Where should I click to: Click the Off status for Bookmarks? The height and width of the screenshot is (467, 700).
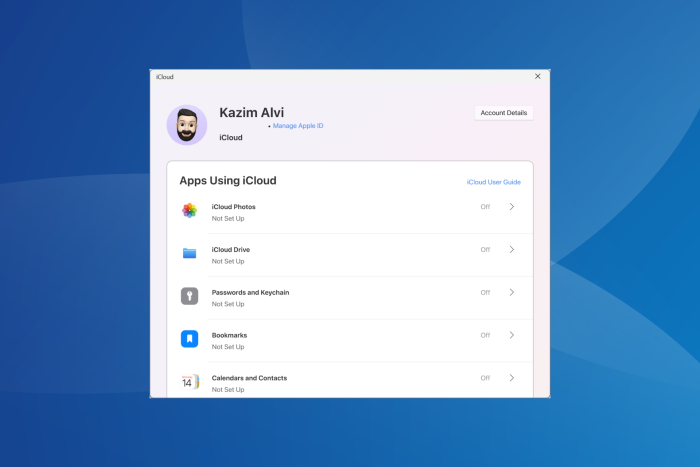click(485, 335)
